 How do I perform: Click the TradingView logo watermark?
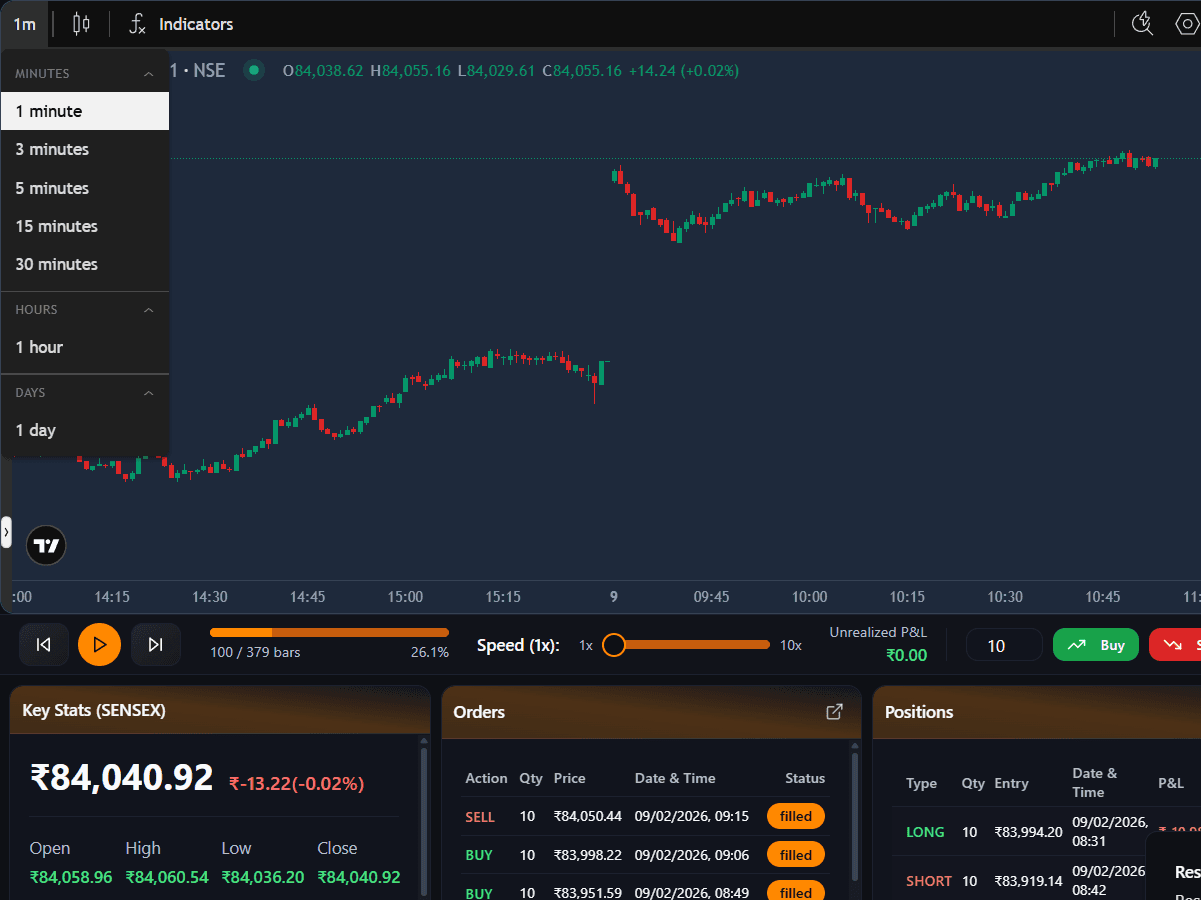[x=46, y=545]
